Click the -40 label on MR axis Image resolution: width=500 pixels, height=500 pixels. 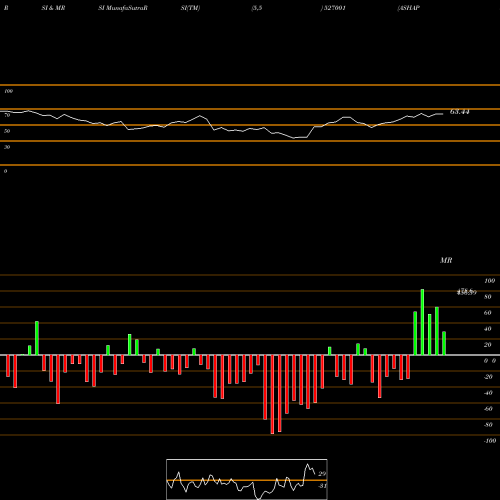(x=488, y=393)
